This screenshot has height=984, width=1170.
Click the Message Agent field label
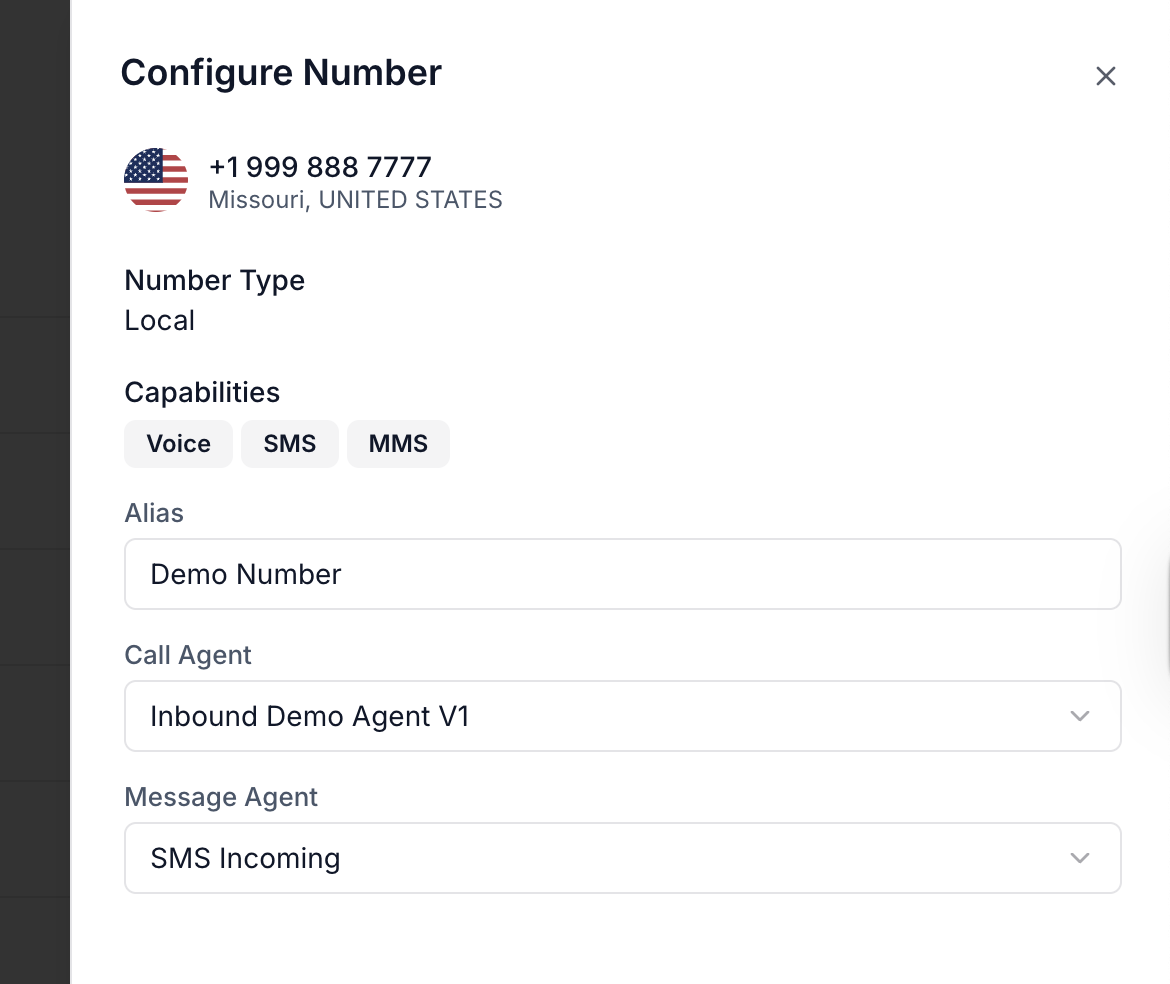221,797
